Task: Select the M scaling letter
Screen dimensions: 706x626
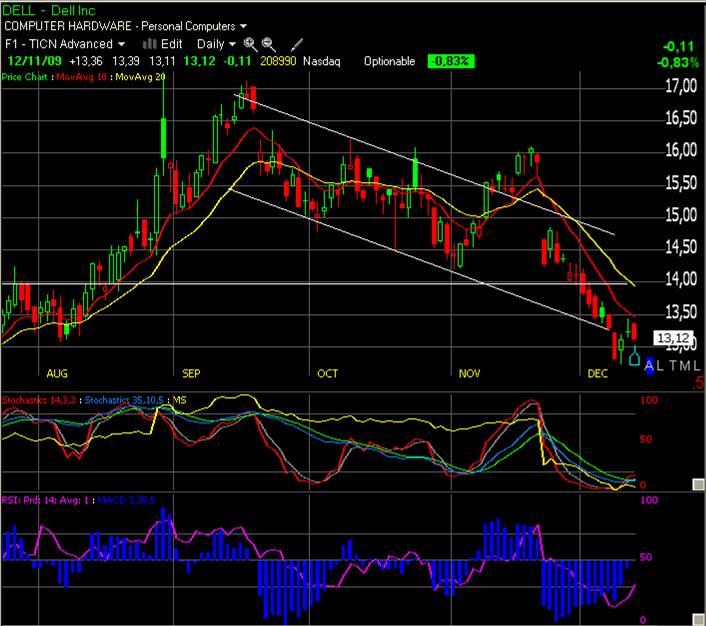Action: click(x=685, y=366)
